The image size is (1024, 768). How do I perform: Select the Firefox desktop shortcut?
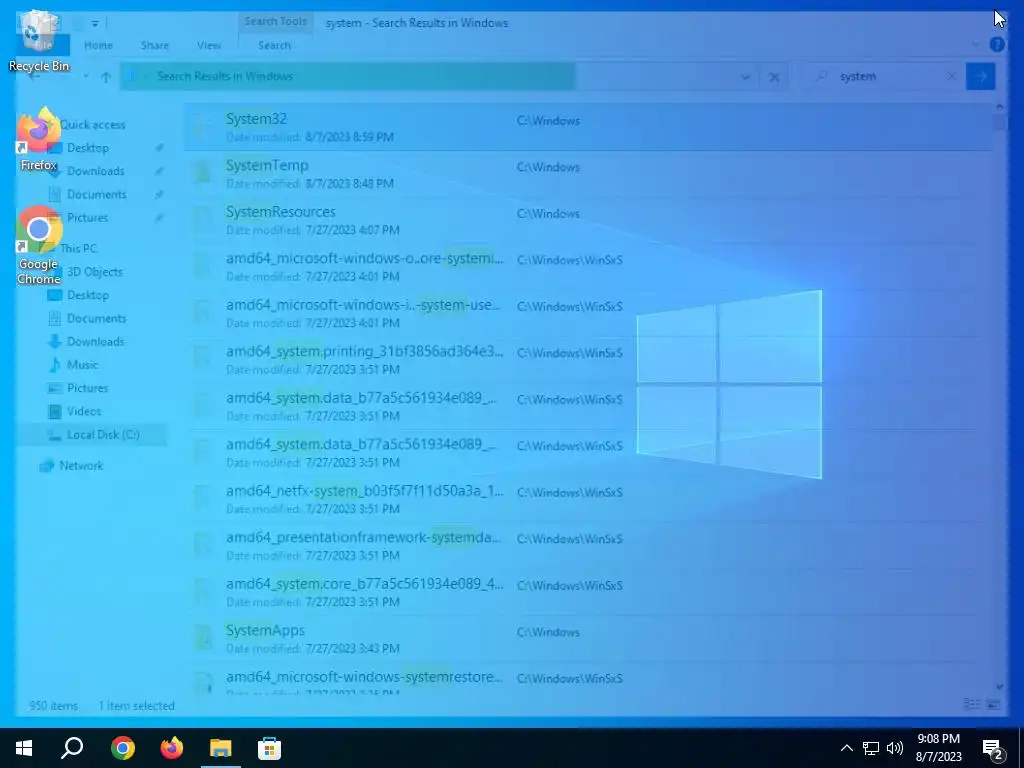point(39,139)
